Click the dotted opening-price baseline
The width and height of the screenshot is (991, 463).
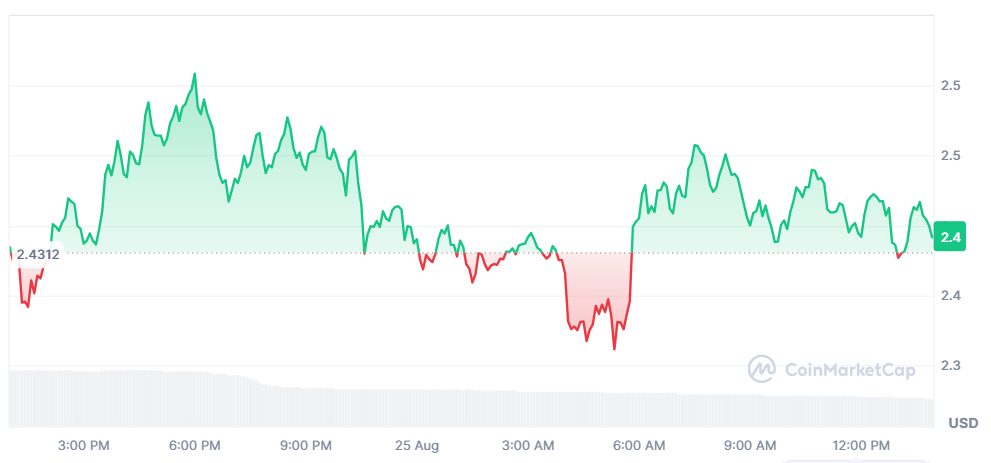(x=471, y=253)
